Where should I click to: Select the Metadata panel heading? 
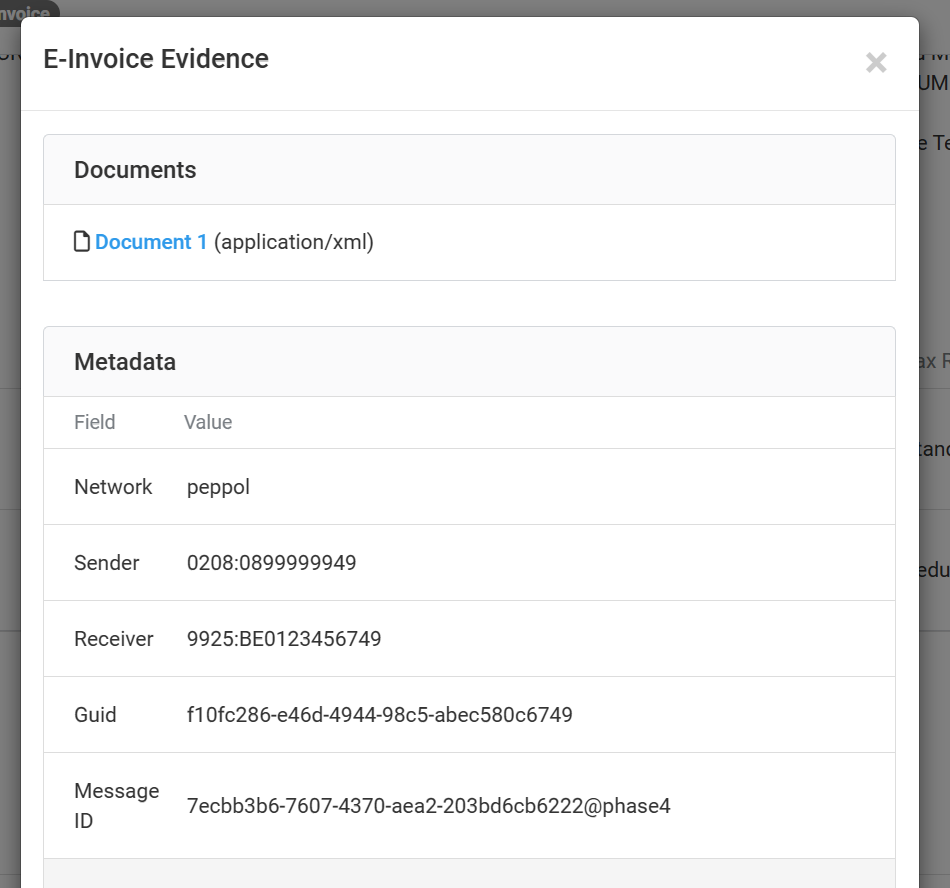(125, 362)
